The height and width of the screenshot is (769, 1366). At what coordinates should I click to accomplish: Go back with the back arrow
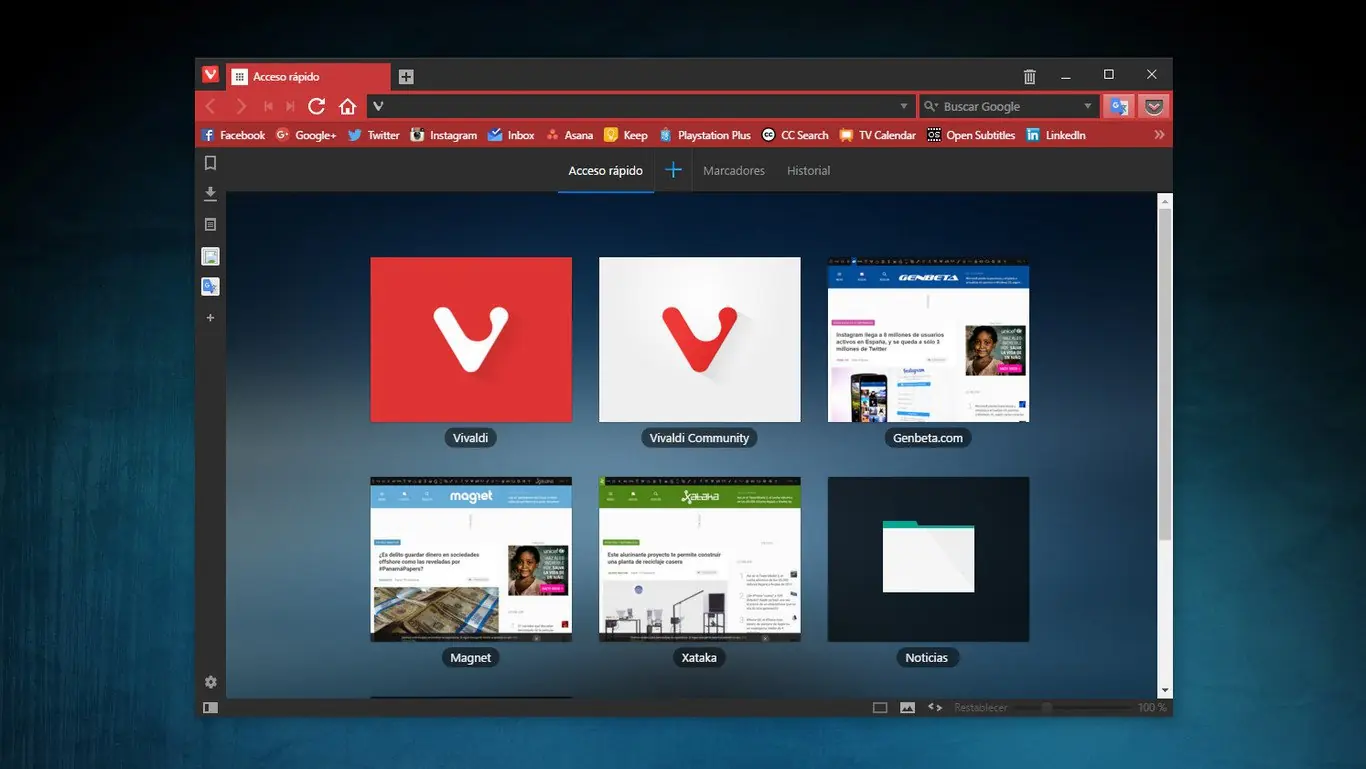tap(210, 106)
